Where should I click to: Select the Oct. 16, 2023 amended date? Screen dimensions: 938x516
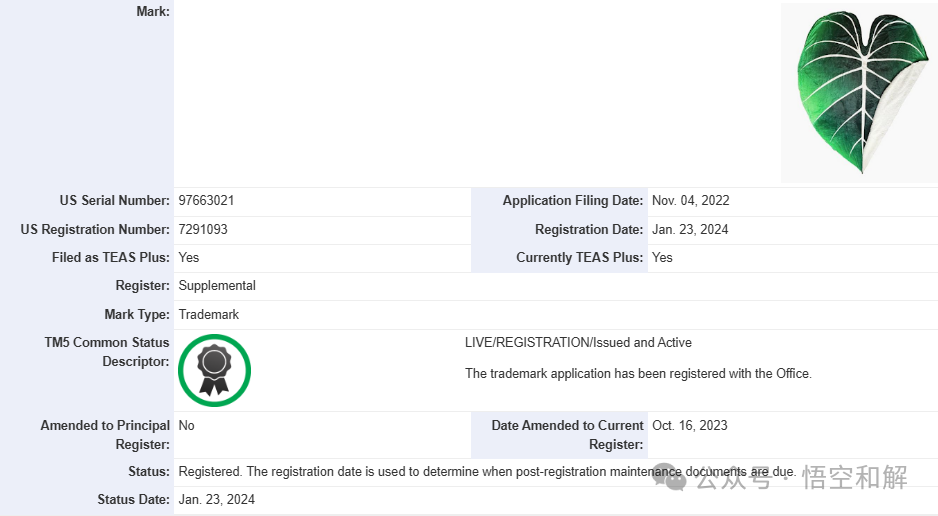click(690, 425)
